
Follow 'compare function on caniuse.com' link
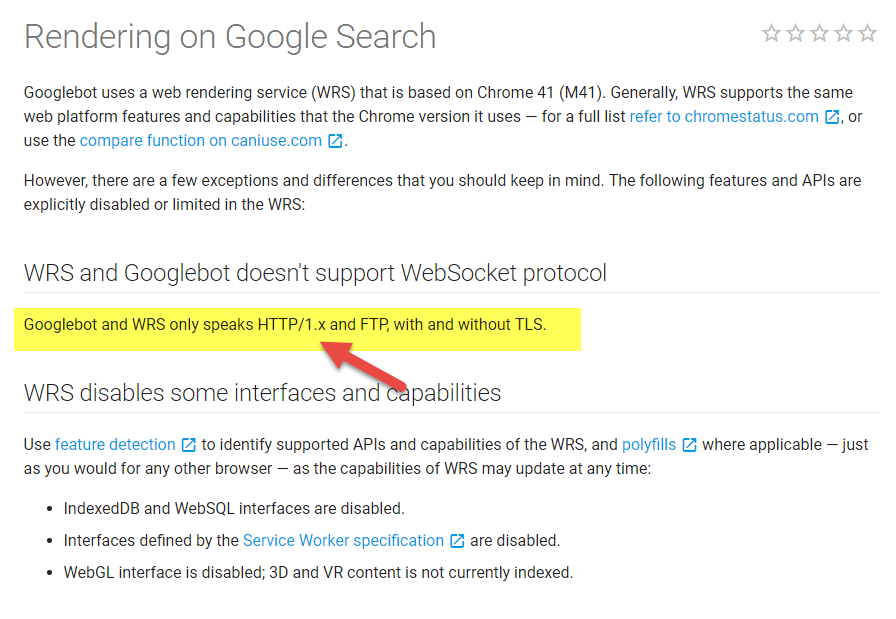pyautogui.click(x=201, y=141)
